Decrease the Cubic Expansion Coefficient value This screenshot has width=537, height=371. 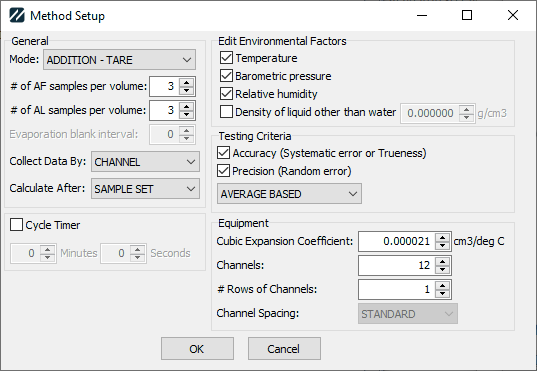click(442, 246)
